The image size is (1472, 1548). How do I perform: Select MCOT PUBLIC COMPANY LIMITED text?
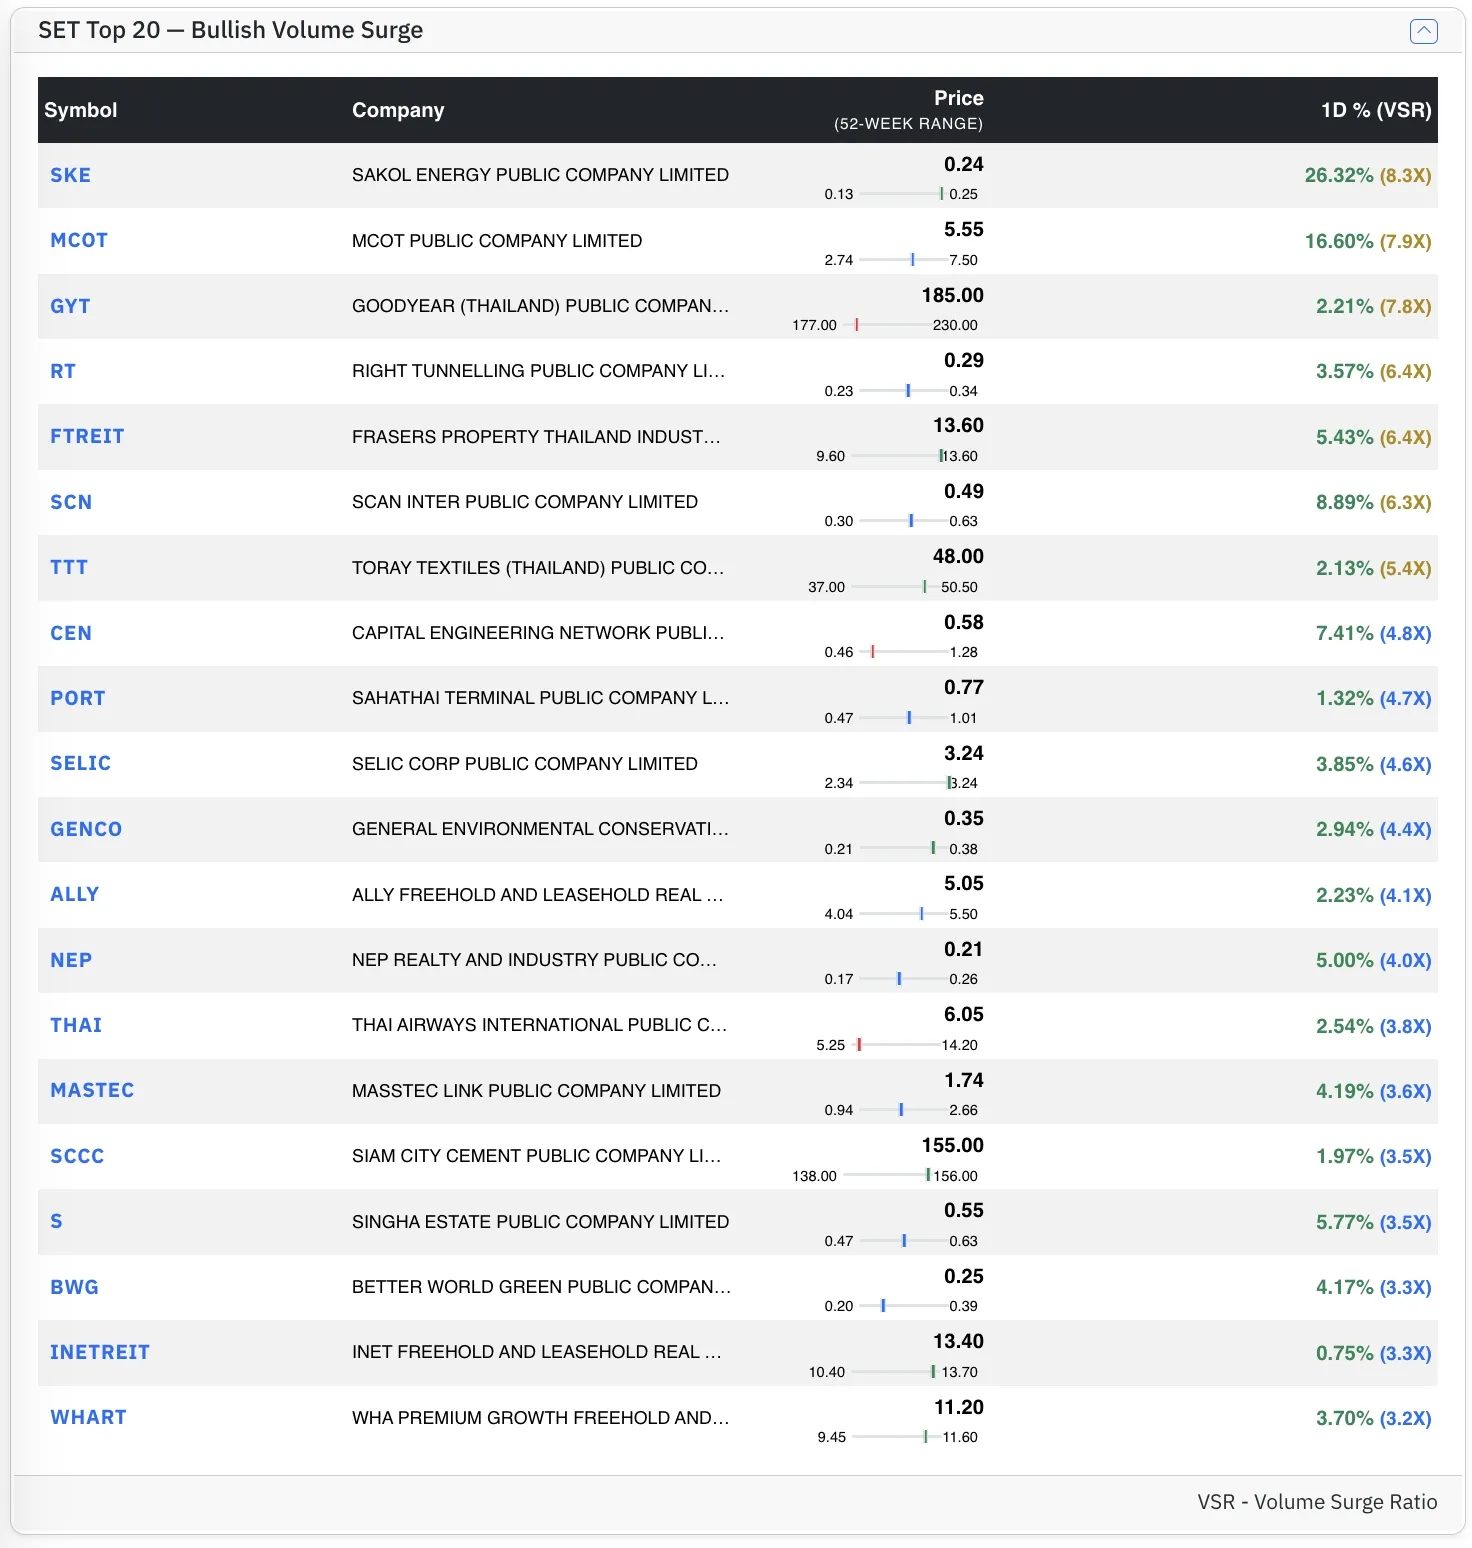(497, 241)
